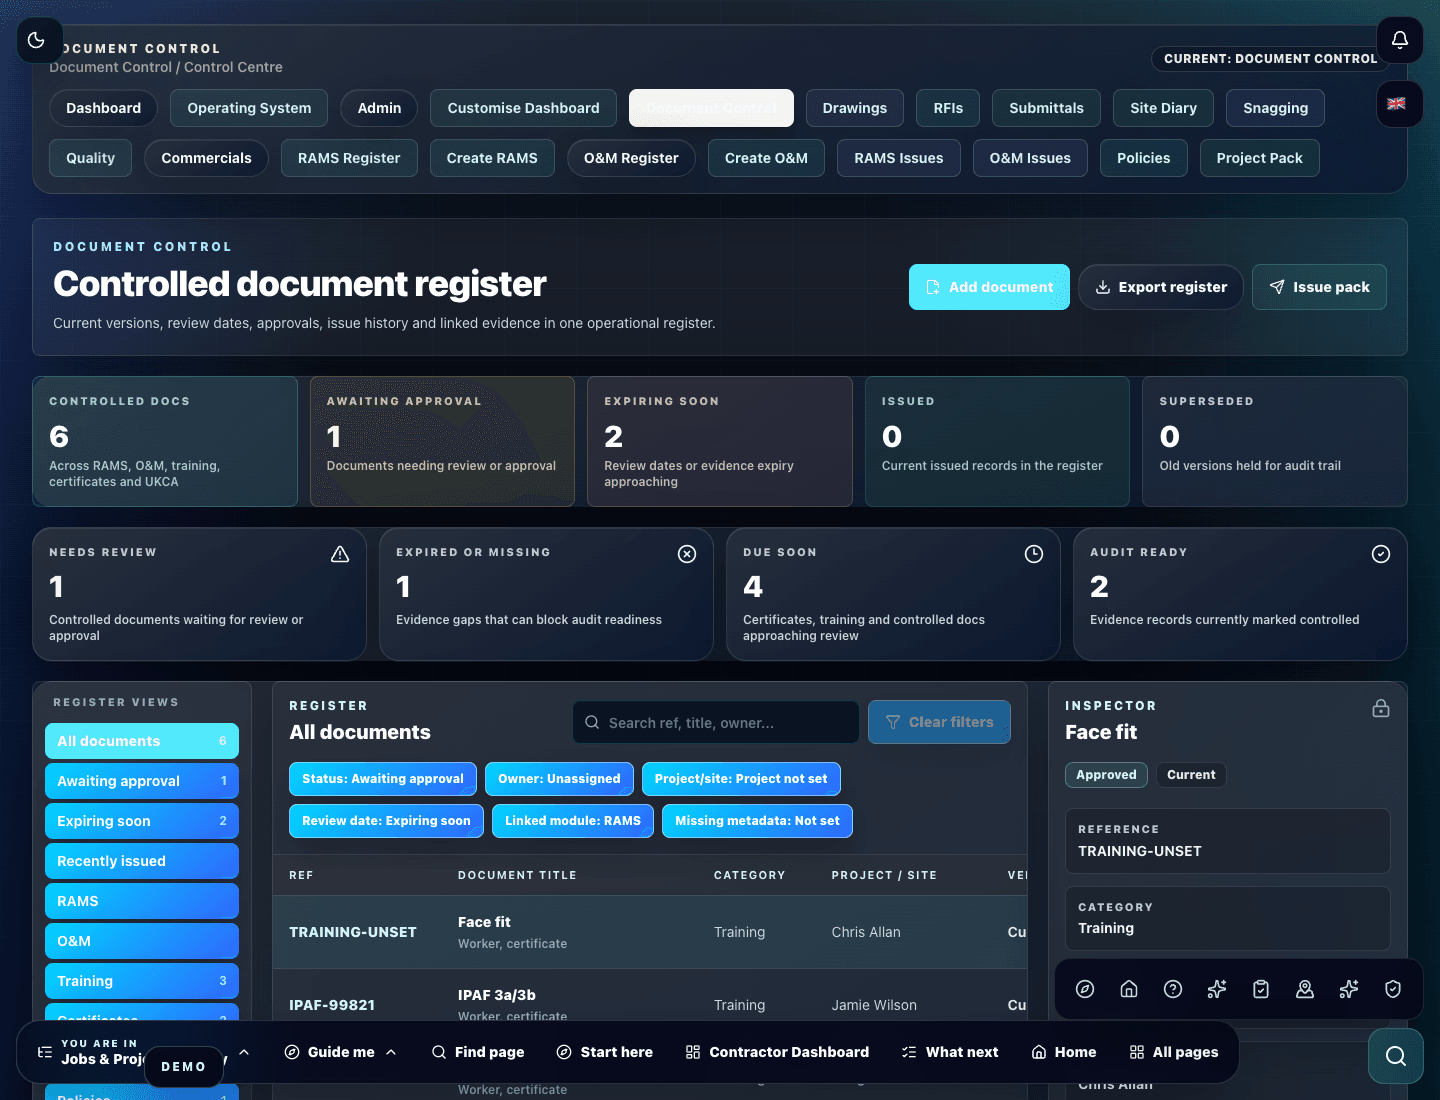Open the Project Pack nav tab
The height and width of the screenshot is (1100, 1440).
(x=1259, y=158)
